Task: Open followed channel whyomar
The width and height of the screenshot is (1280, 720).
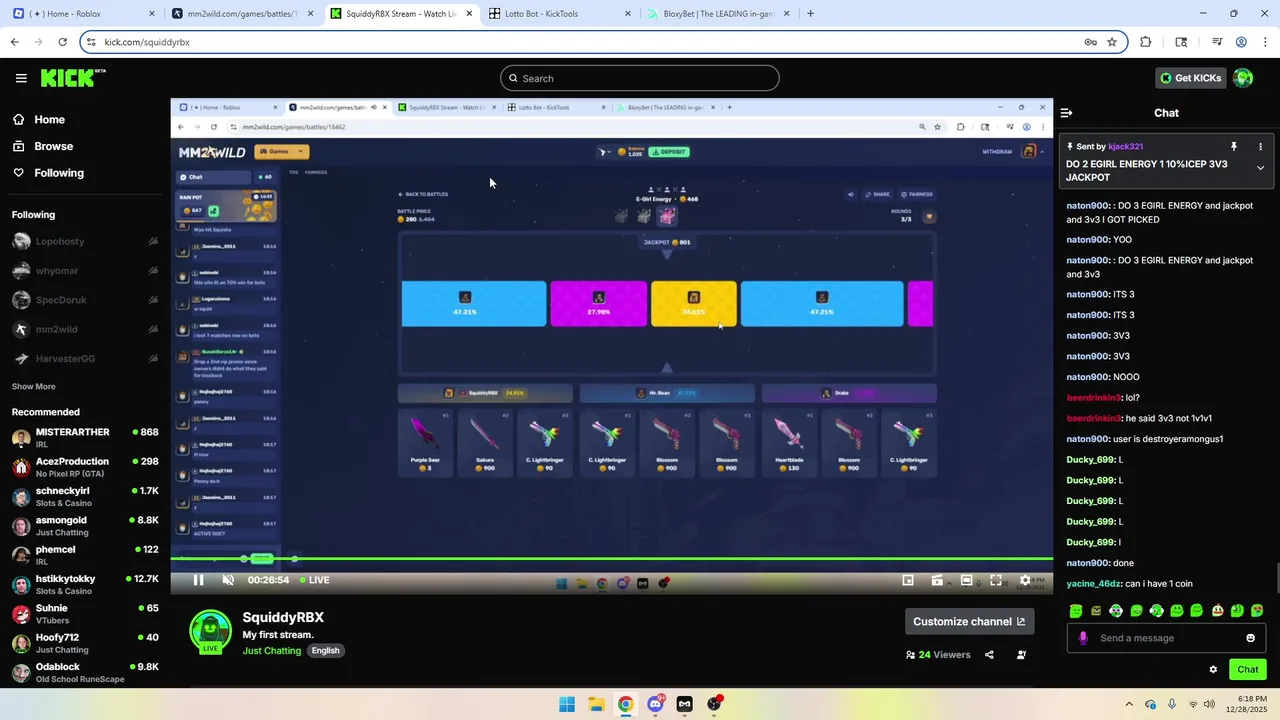Action: click(x=85, y=271)
